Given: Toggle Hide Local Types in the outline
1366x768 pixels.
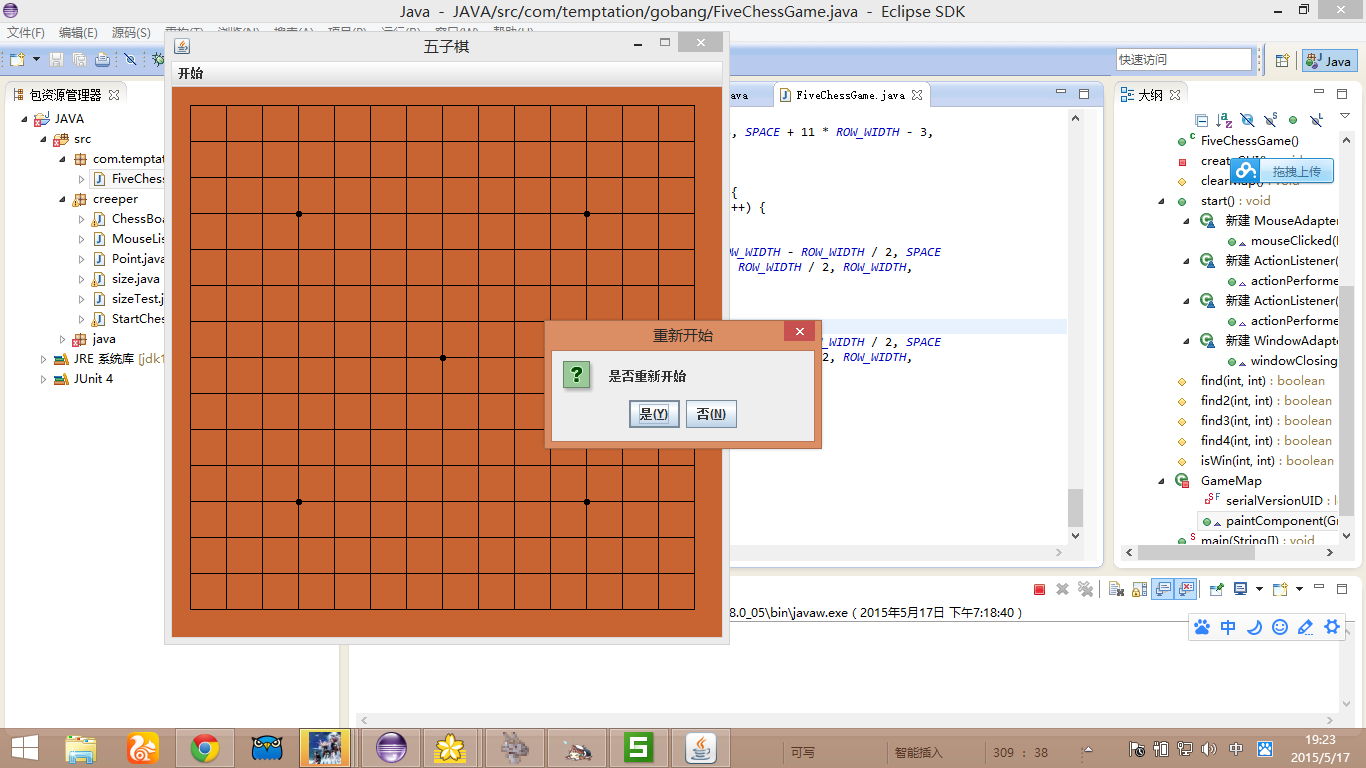Looking at the screenshot, I should tap(1316, 120).
